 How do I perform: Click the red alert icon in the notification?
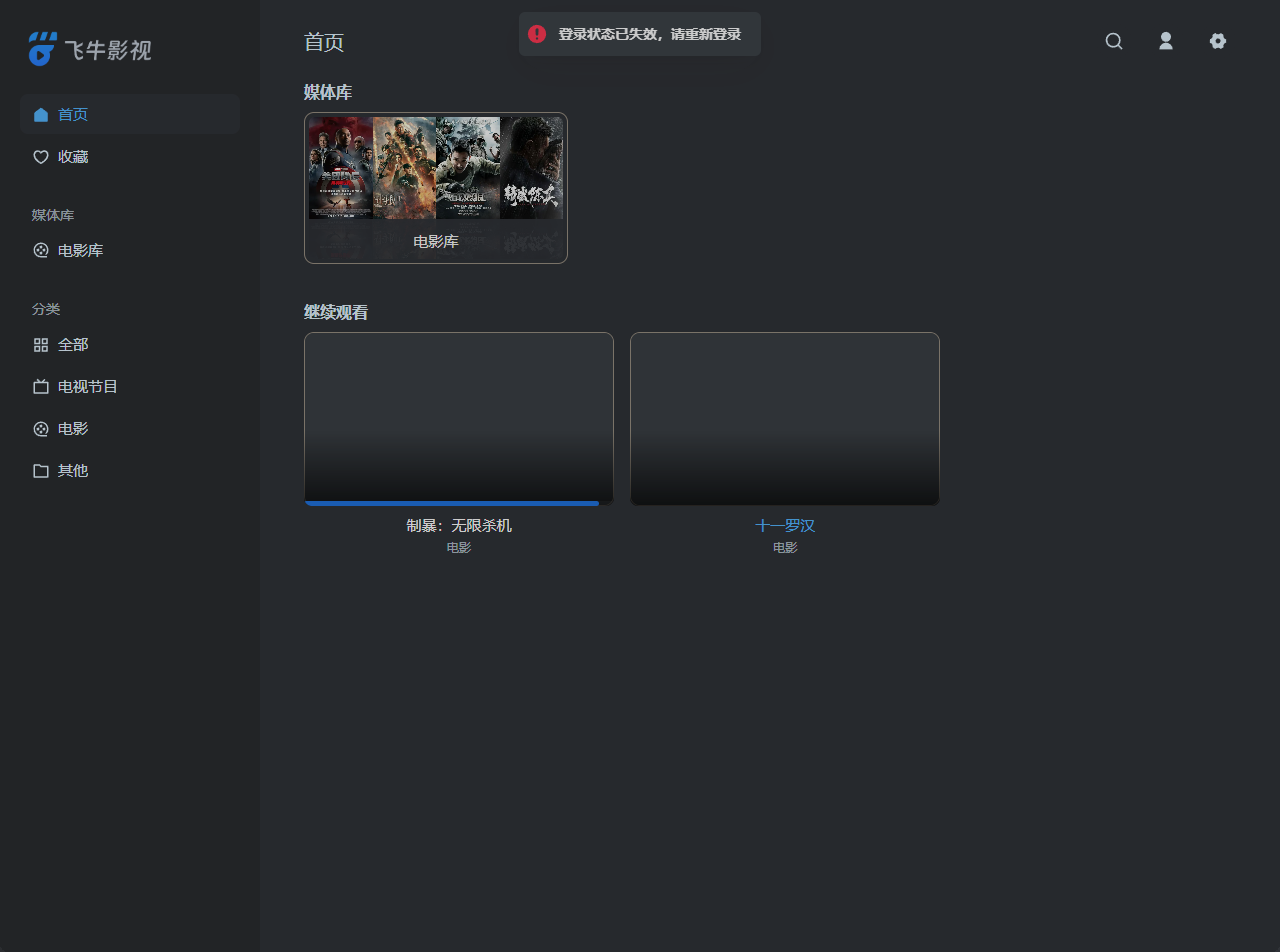[537, 34]
